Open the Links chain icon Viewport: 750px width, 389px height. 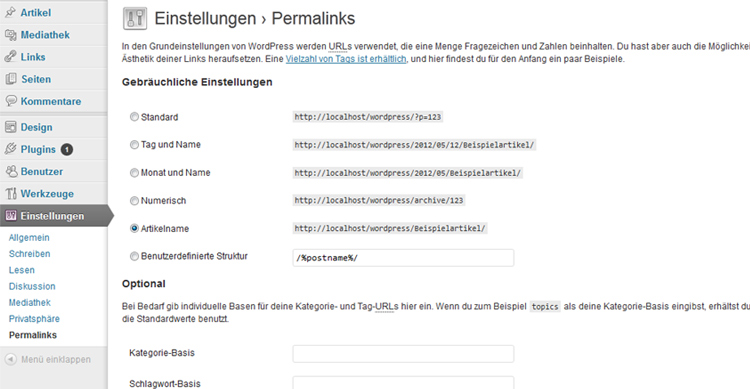10,56
